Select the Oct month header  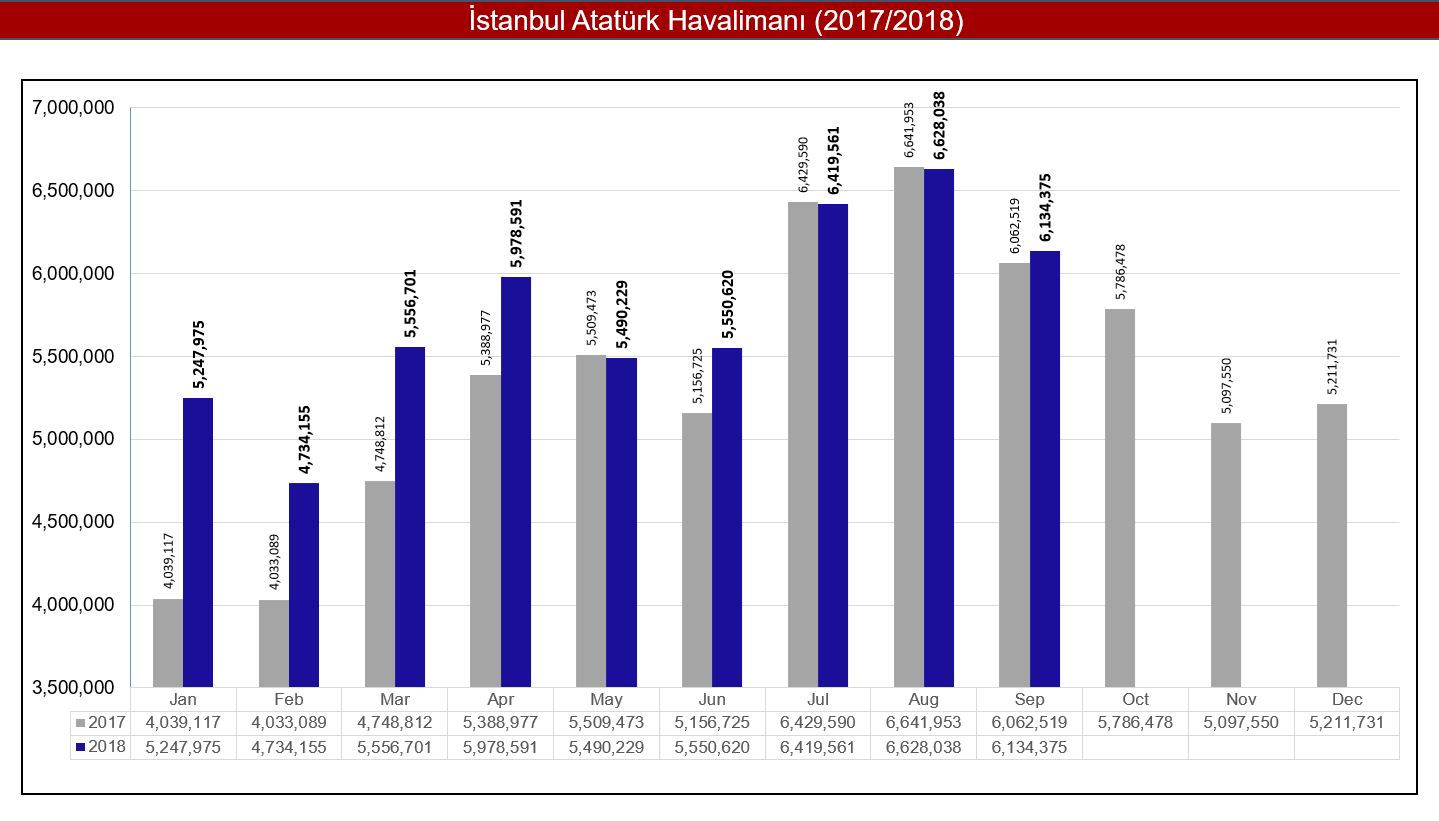pos(1135,699)
